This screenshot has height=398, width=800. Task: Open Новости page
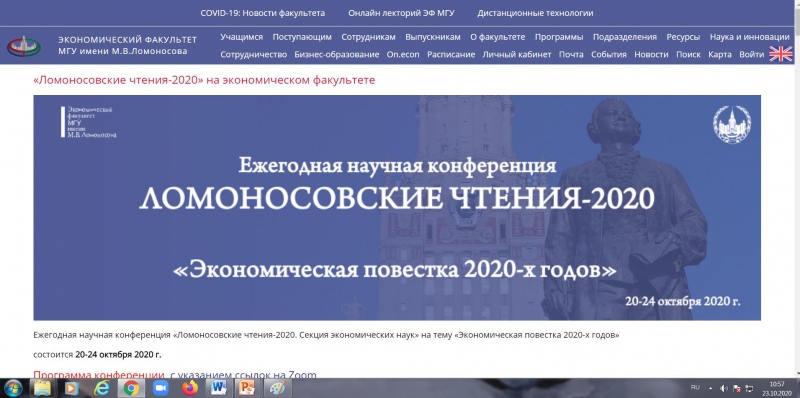(x=651, y=55)
